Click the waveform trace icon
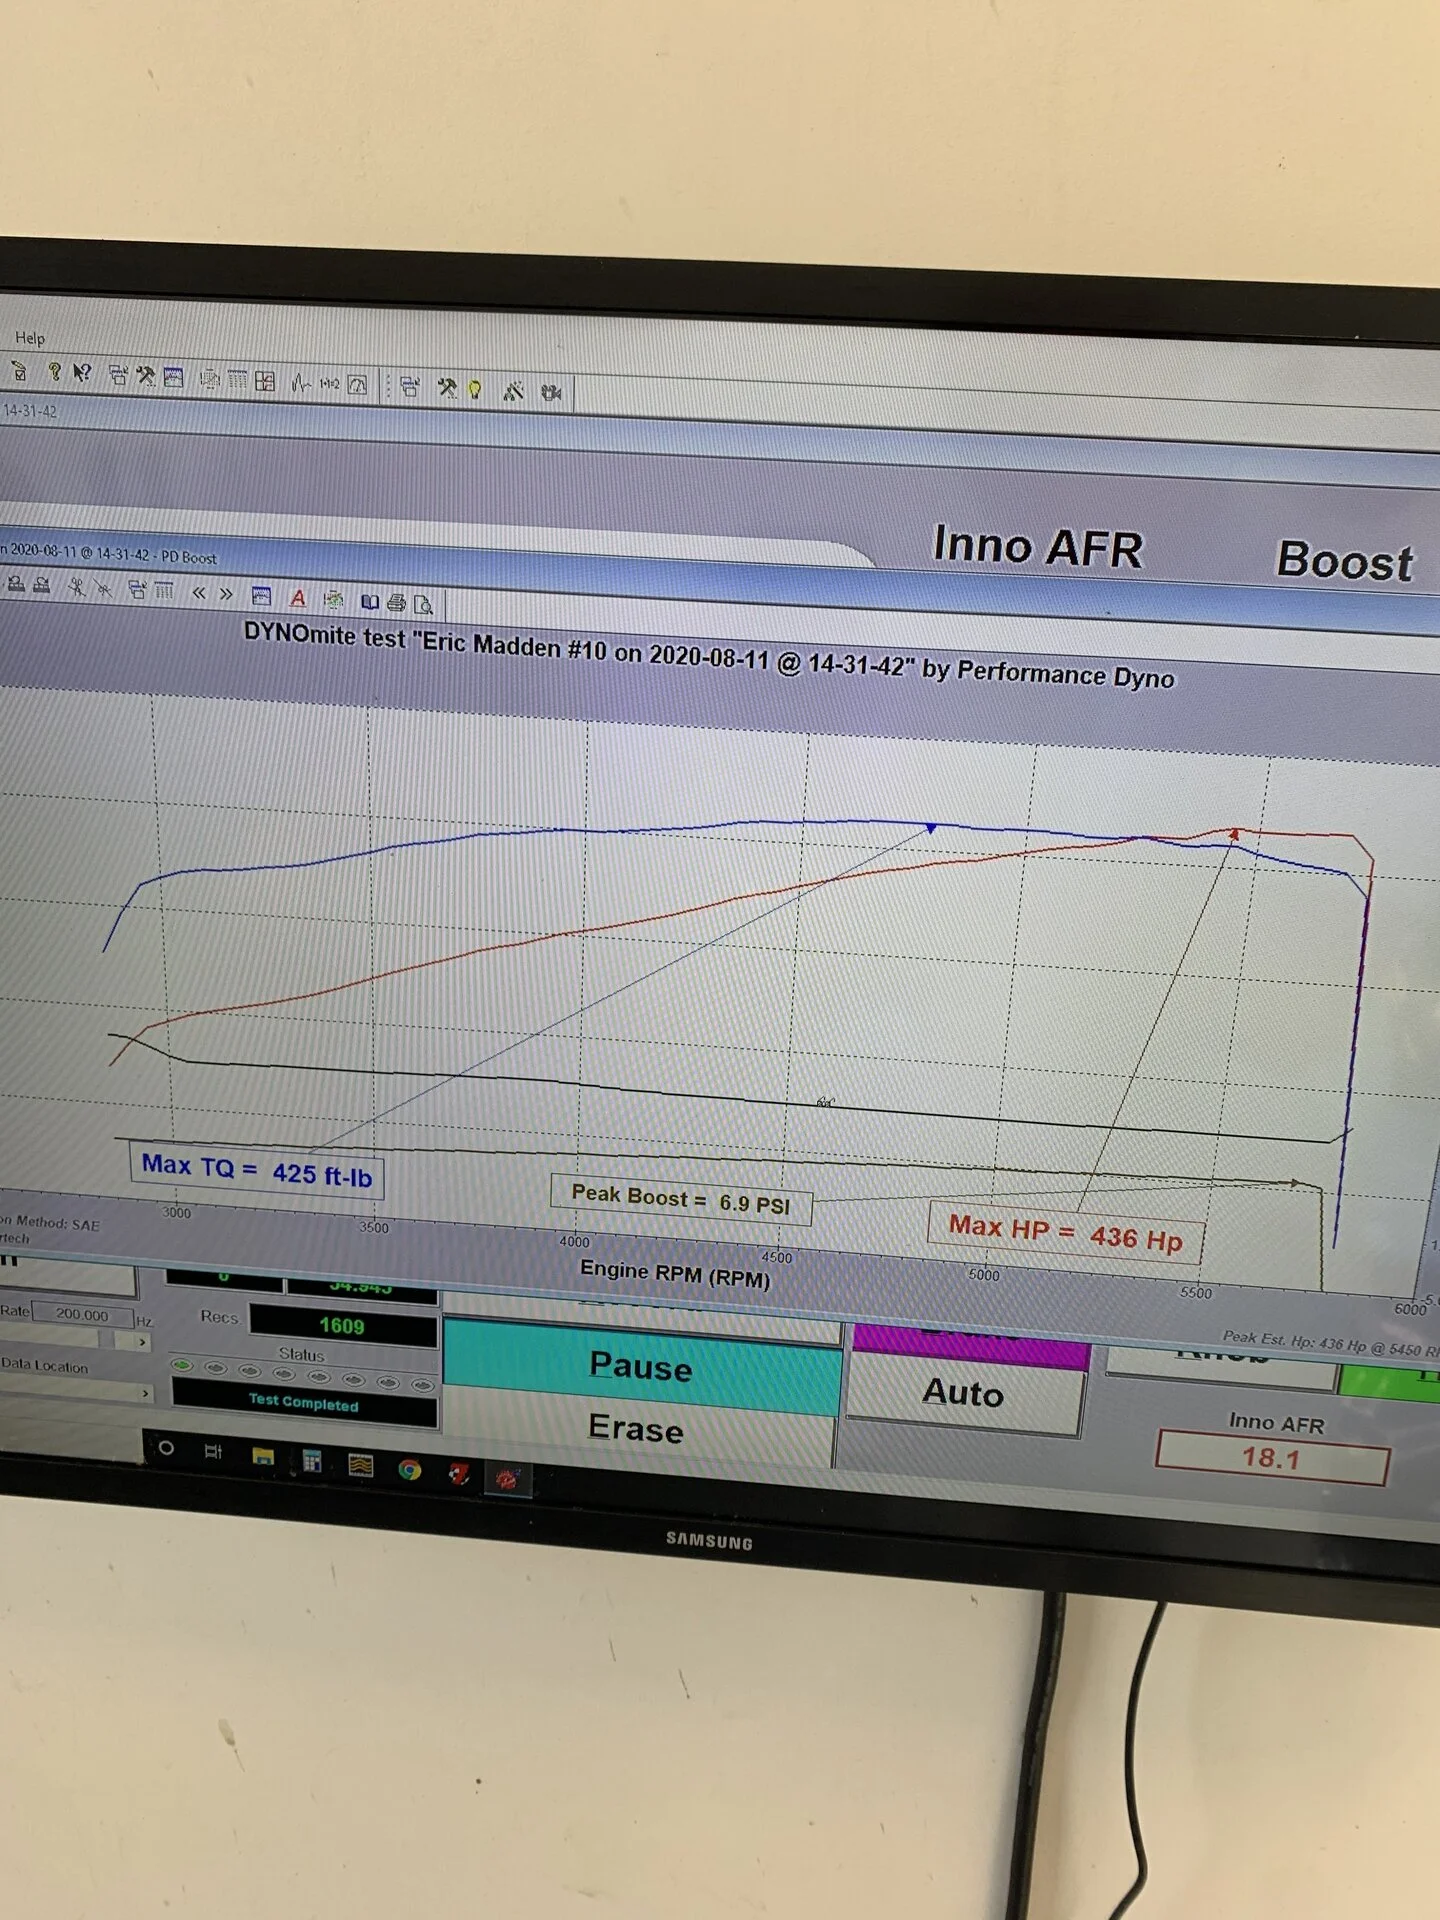The width and height of the screenshot is (1440, 1920). pyautogui.click(x=301, y=382)
